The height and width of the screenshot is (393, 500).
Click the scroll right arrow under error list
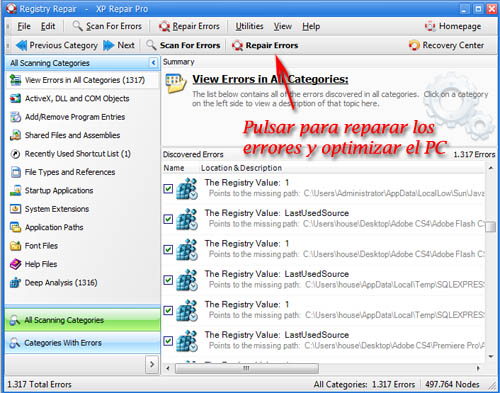point(478,368)
